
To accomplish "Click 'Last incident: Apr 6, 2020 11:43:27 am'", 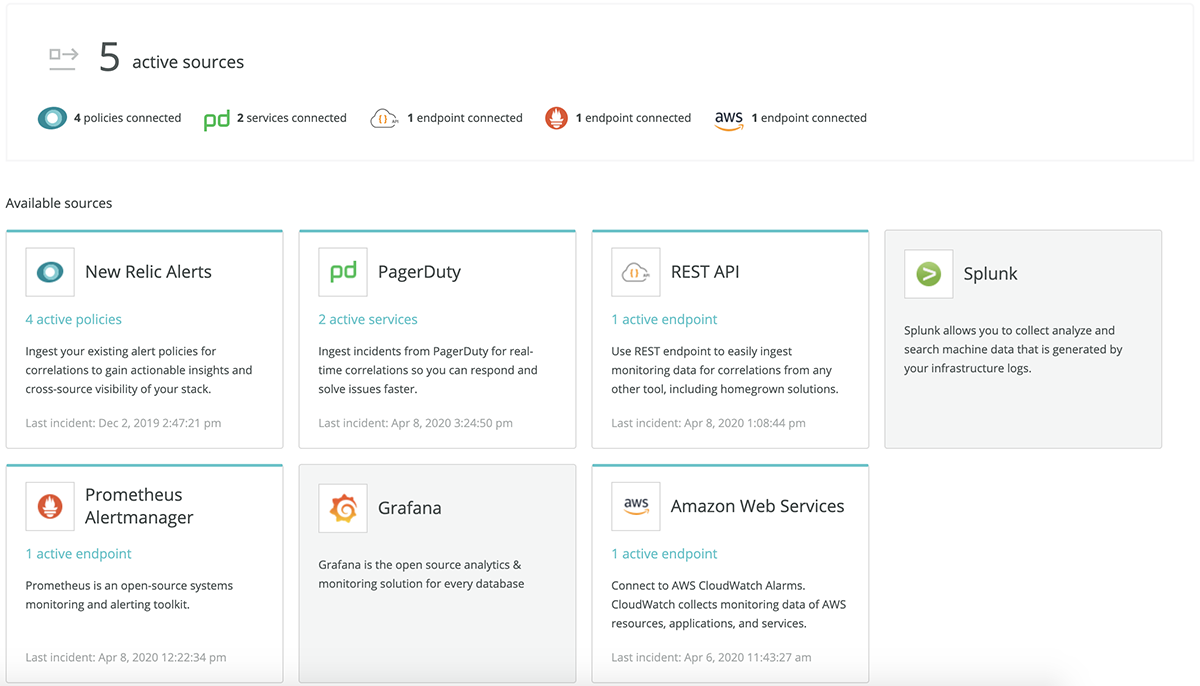I will 712,657.
